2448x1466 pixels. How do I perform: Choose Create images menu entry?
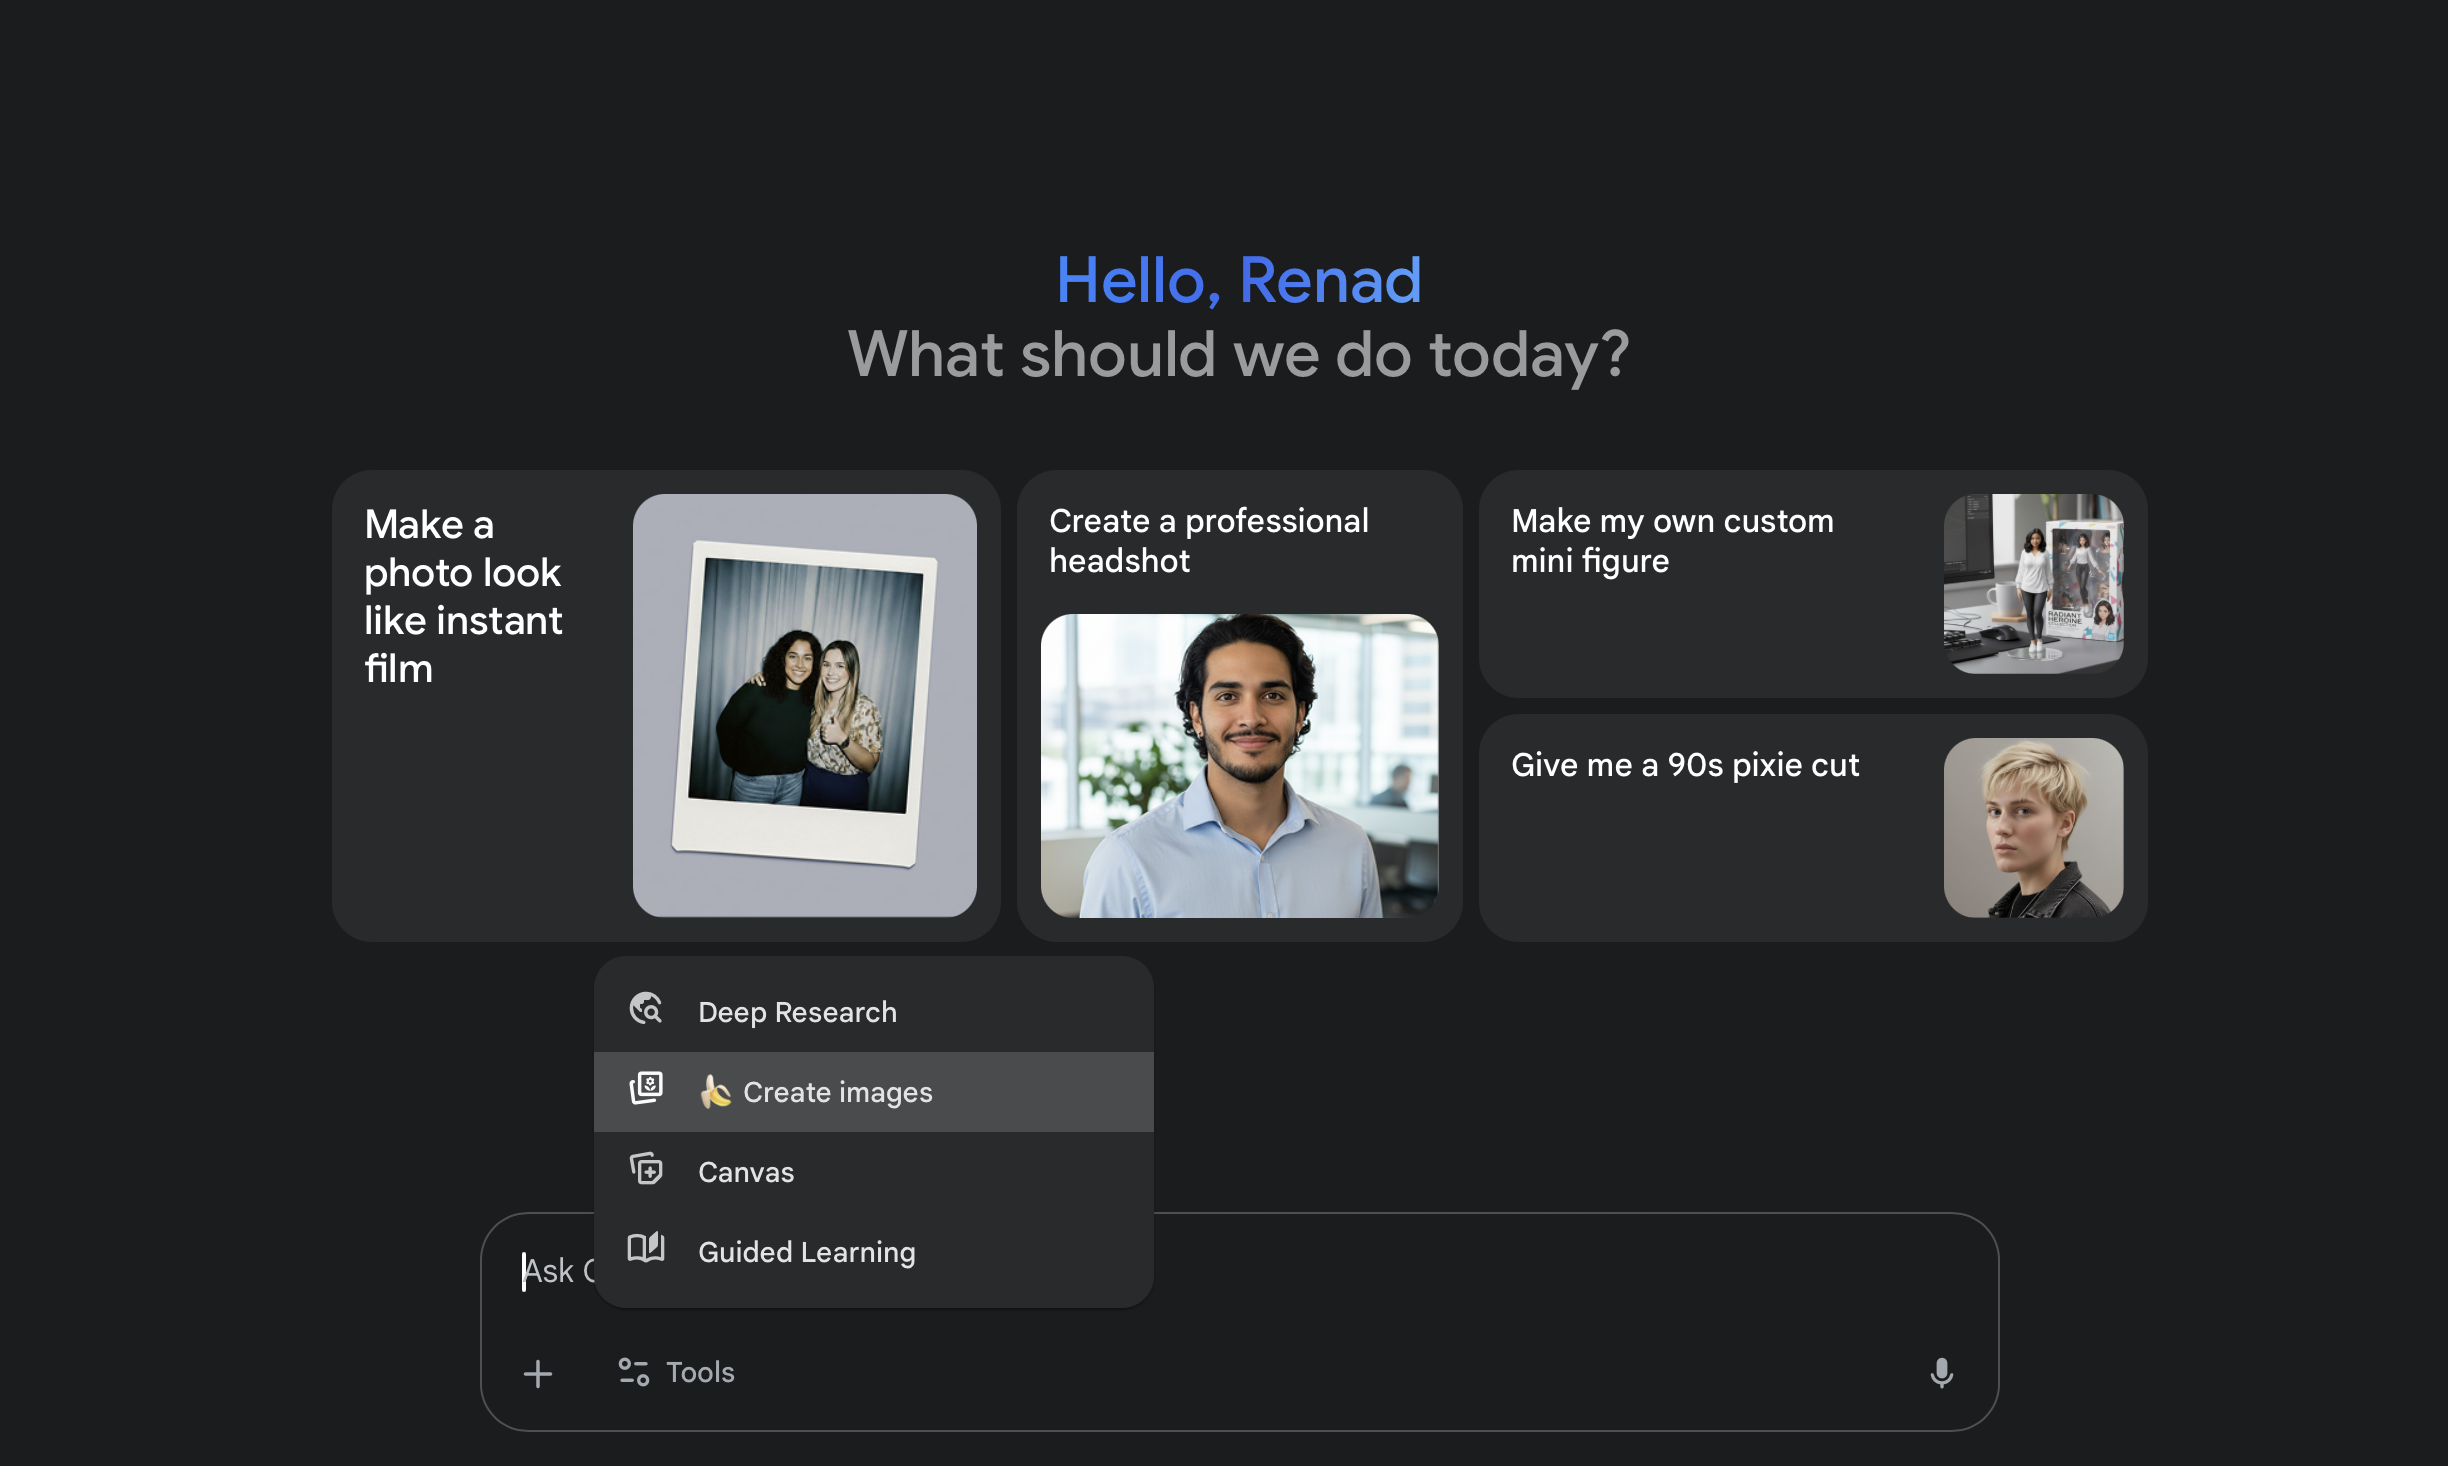[838, 1092]
